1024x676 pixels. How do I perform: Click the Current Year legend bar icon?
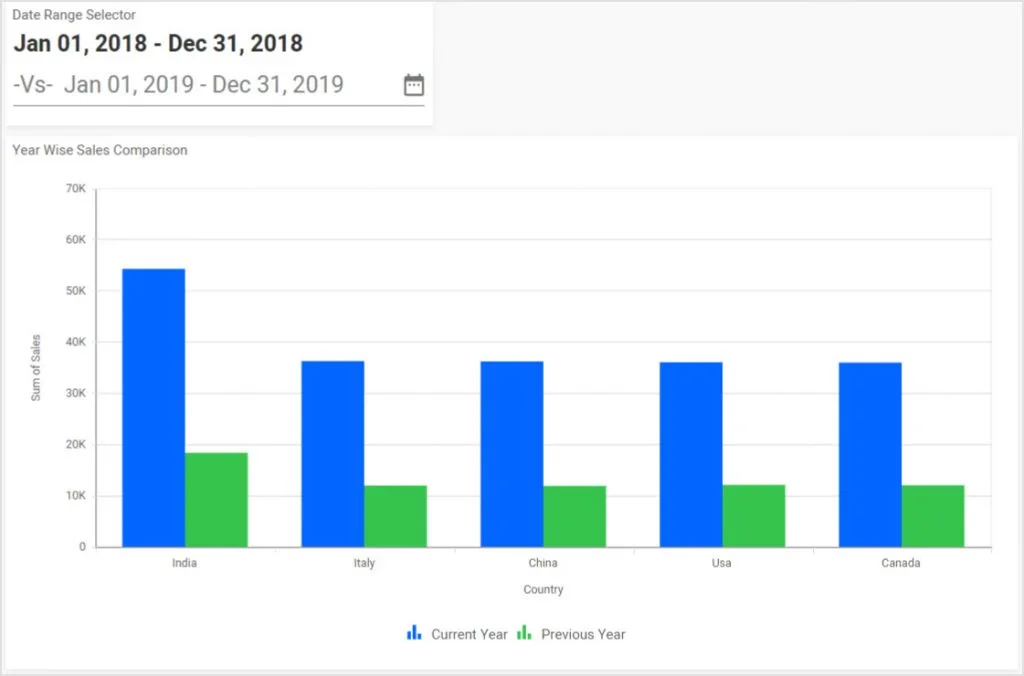pyautogui.click(x=414, y=633)
